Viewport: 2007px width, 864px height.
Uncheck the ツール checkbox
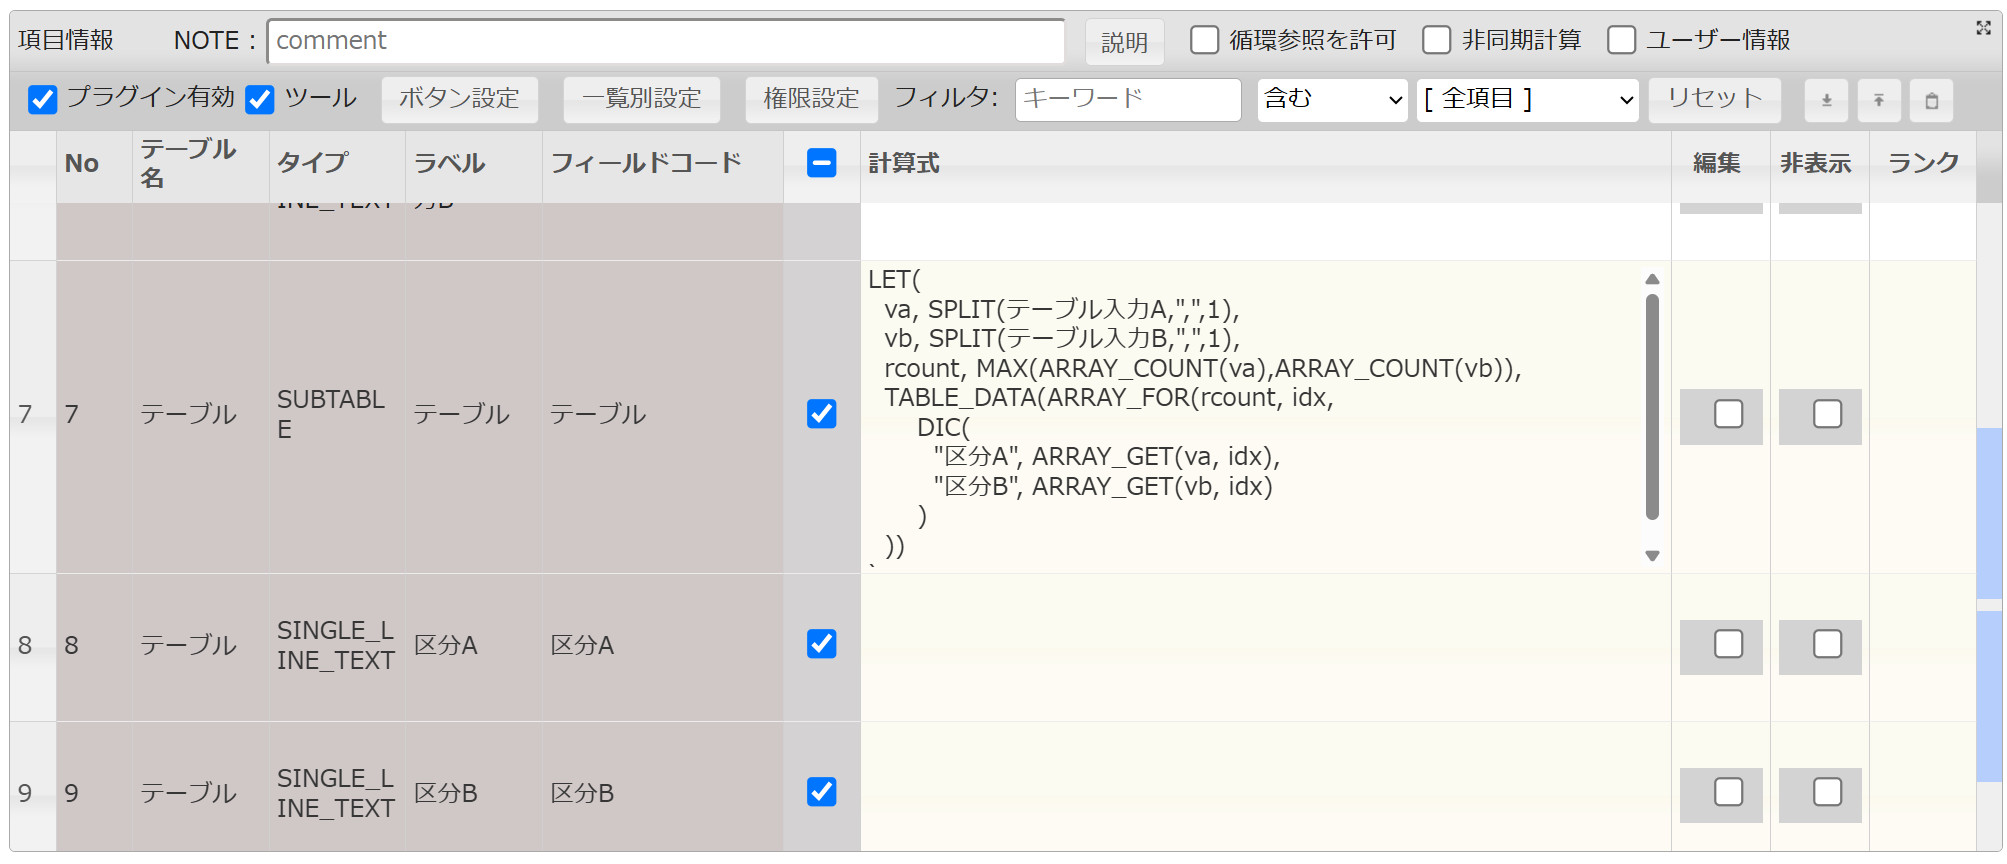(x=260, y=99)
